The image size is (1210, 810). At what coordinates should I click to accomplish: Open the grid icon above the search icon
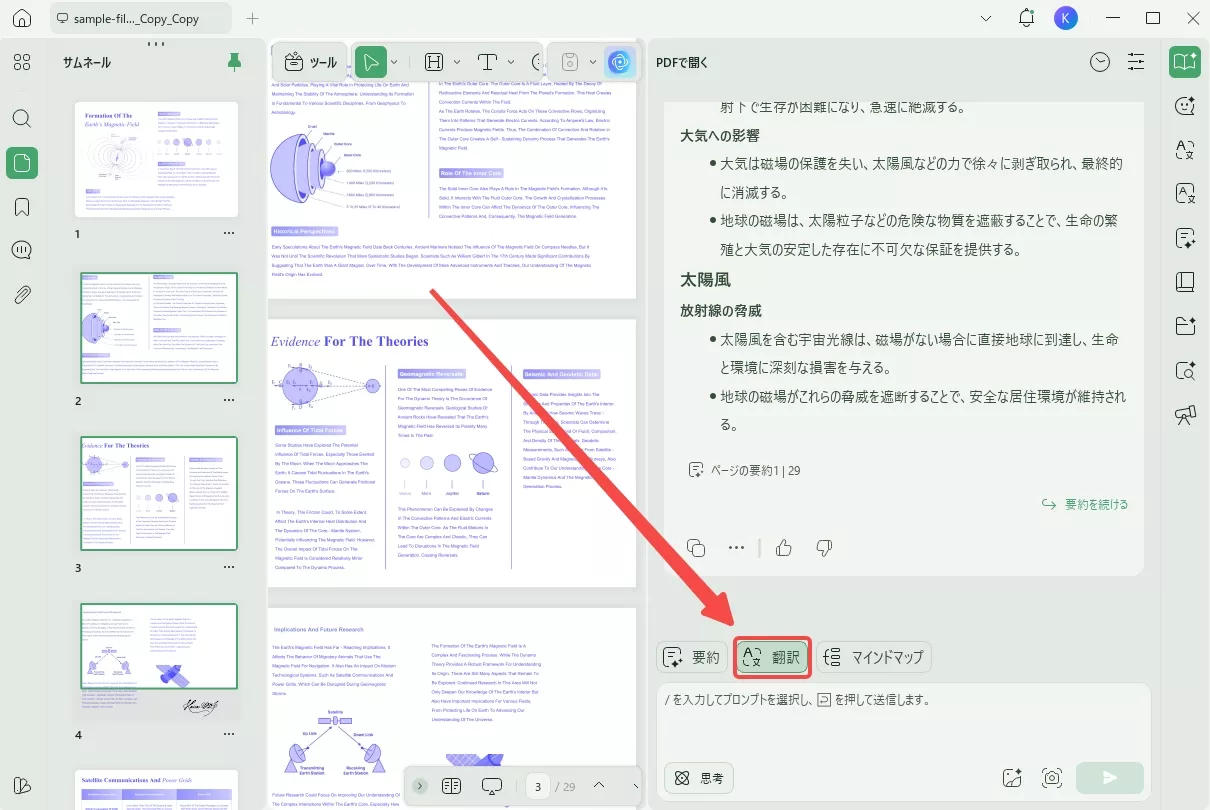click(22, 62)
